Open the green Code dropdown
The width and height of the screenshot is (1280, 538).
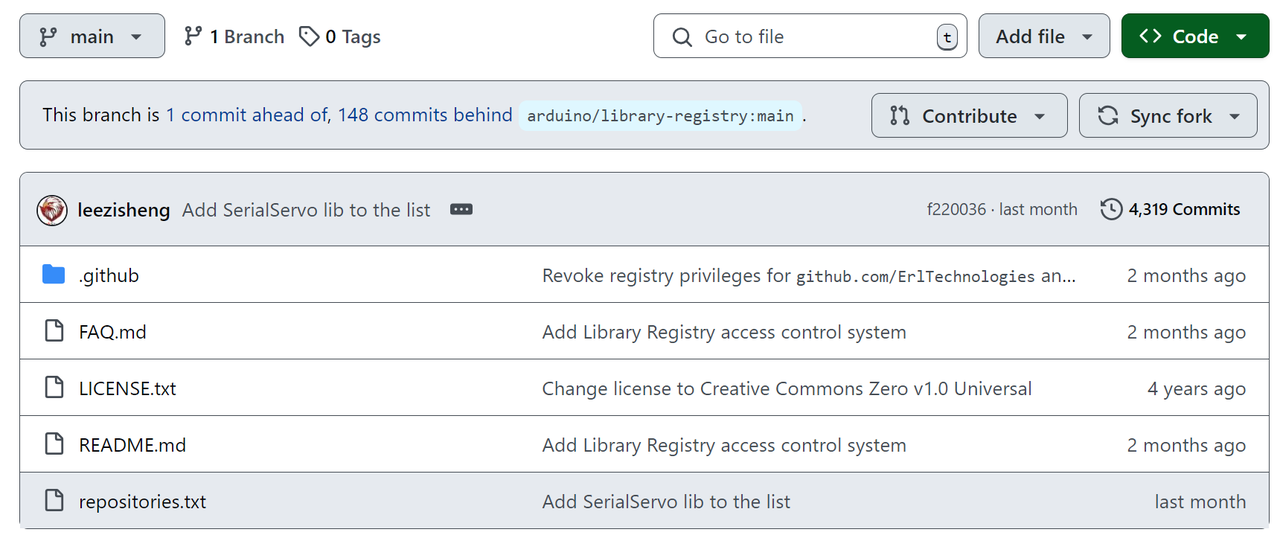[1194, 37]
